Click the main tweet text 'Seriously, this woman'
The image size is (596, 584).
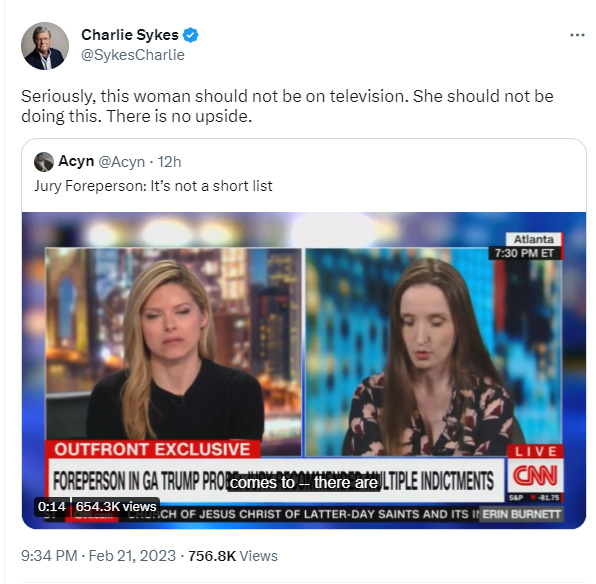[287, 106]
